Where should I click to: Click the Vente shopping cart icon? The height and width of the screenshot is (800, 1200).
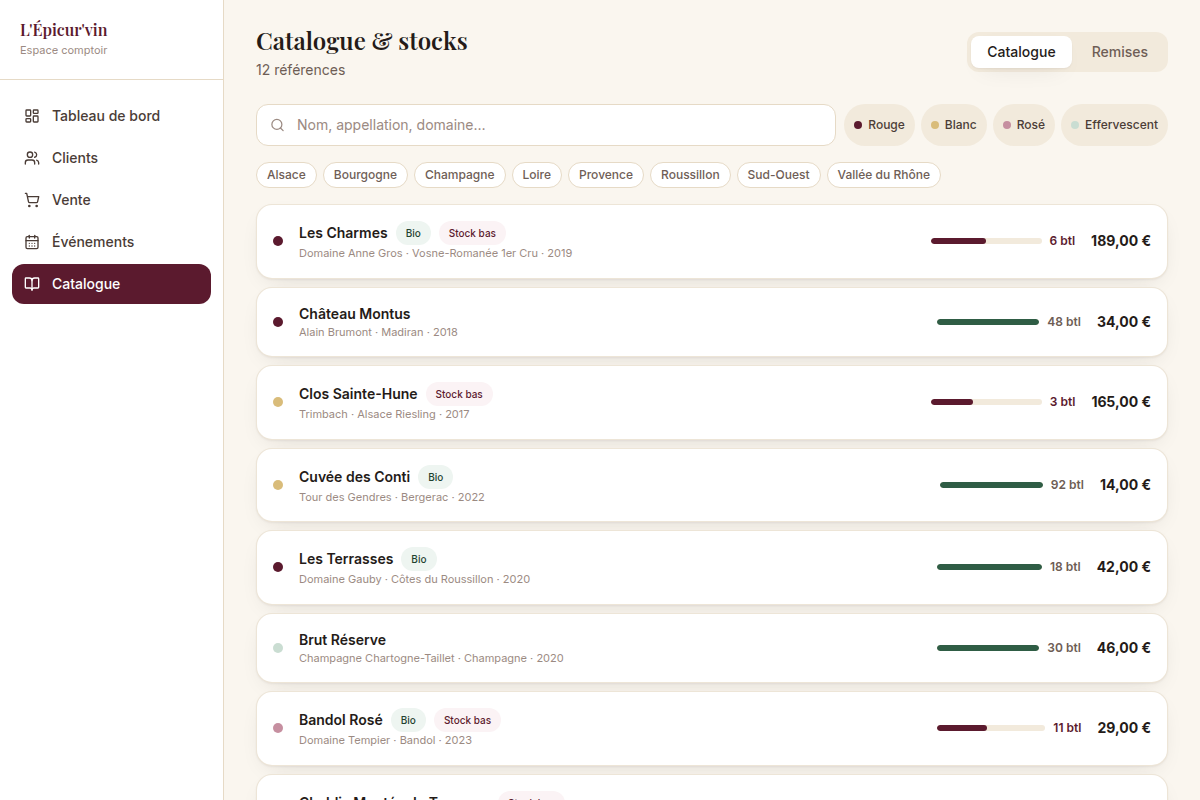coord(32,200)
